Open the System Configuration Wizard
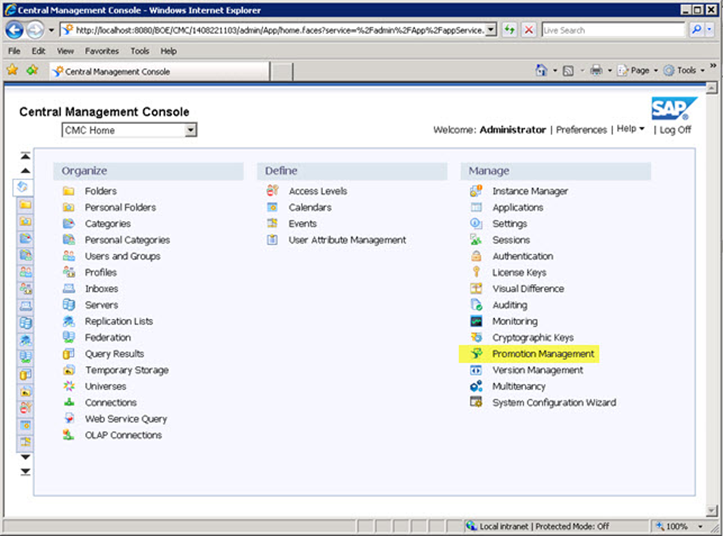Viewport: 723px width, 536px height. pyautogui.click(x=554, y=403)
